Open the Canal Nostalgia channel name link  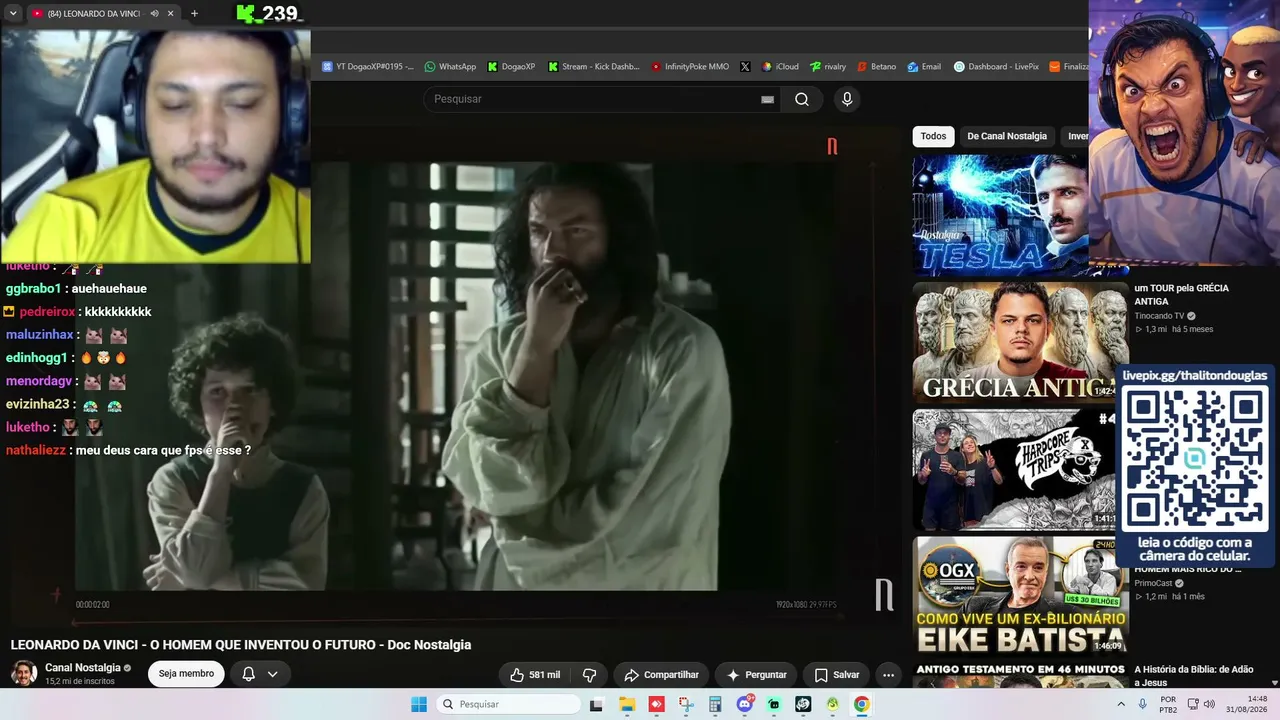83,668
